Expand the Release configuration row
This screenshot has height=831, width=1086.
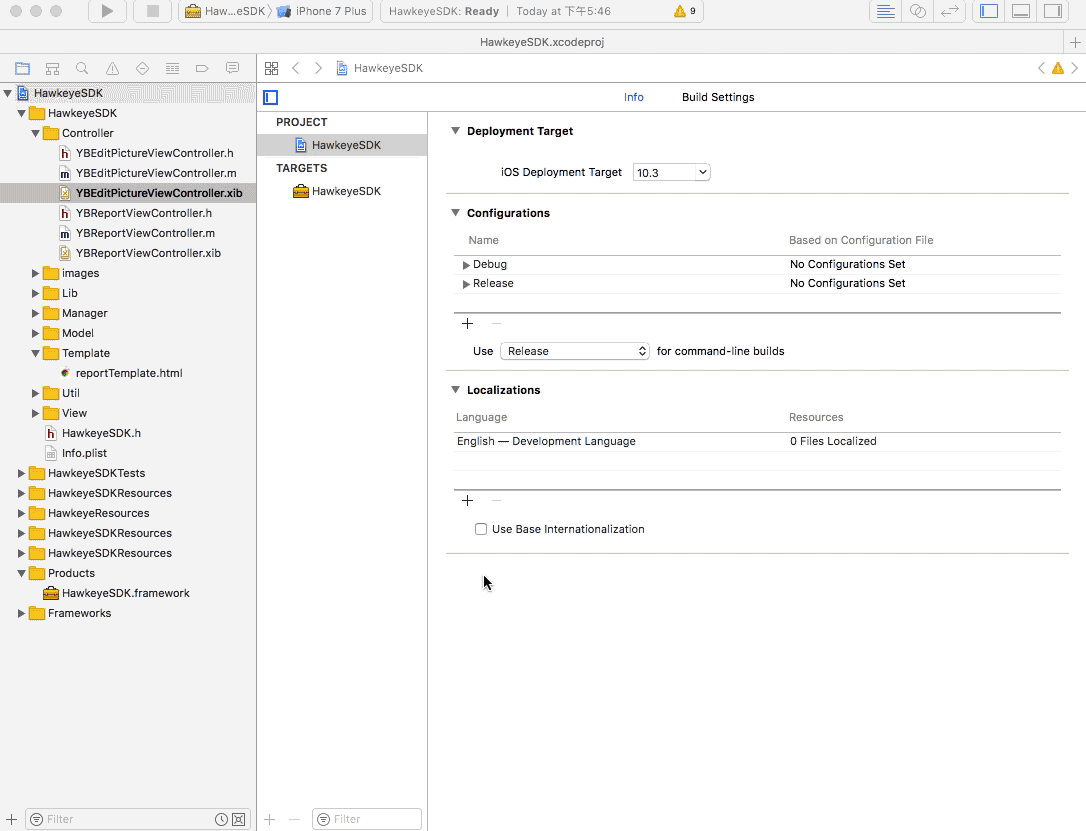click(x=466, y=284)
